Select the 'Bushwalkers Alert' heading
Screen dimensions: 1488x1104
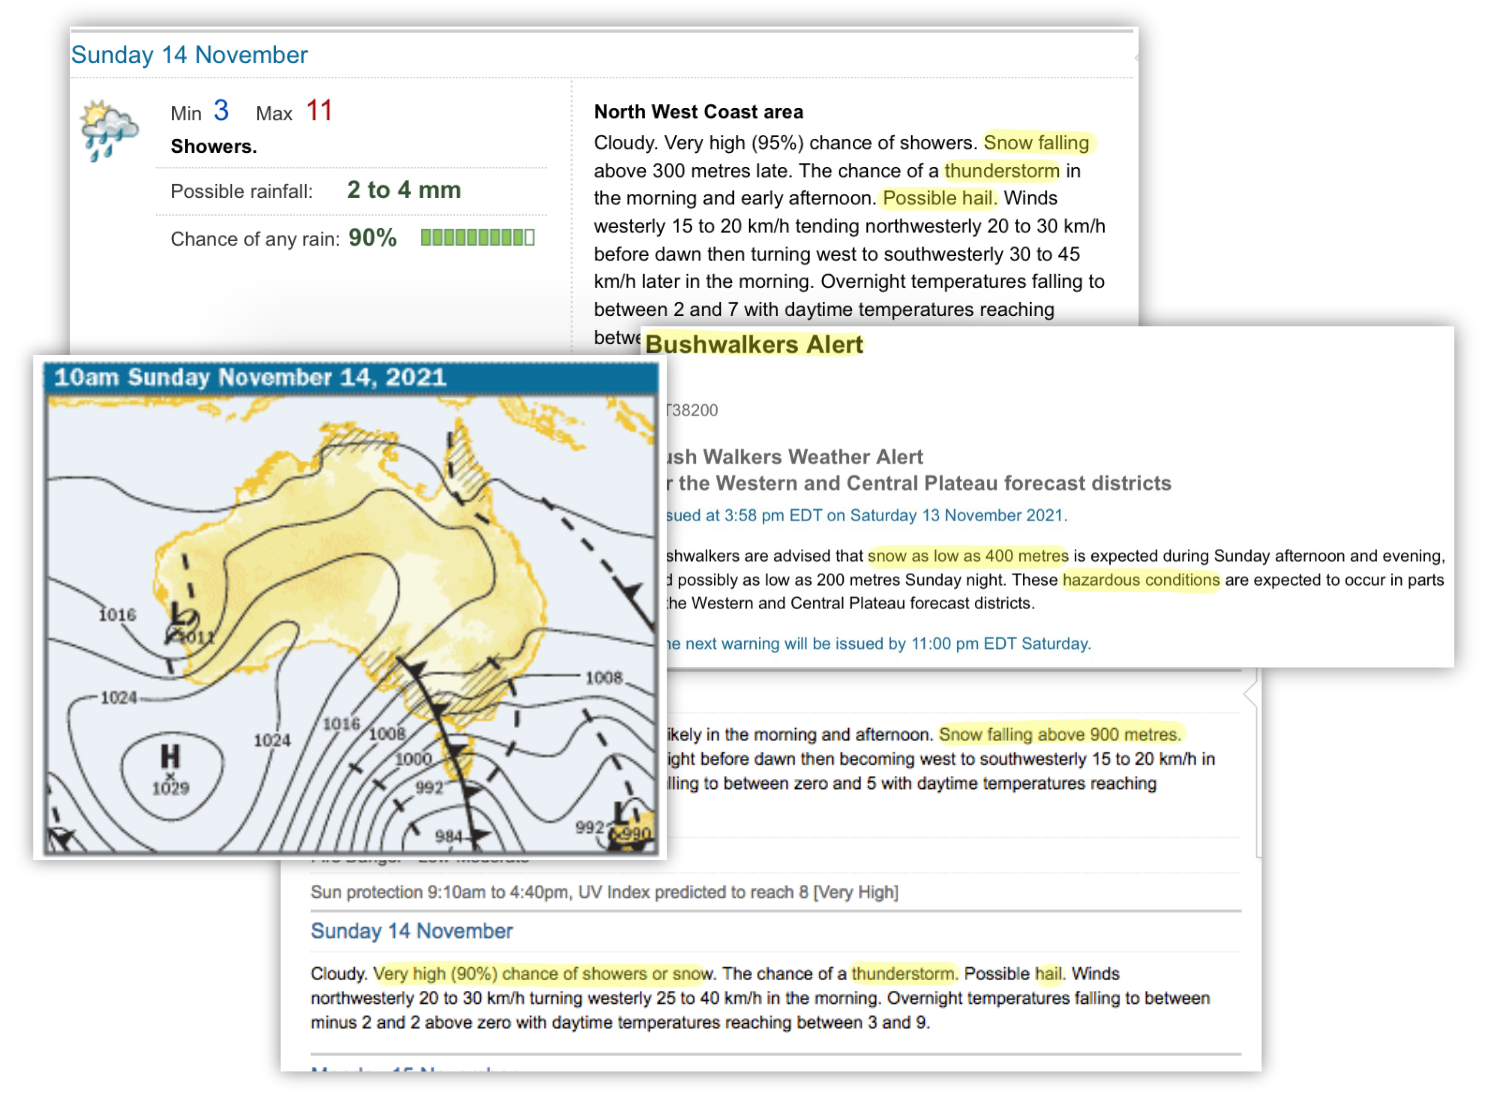[x=754, y=345]
